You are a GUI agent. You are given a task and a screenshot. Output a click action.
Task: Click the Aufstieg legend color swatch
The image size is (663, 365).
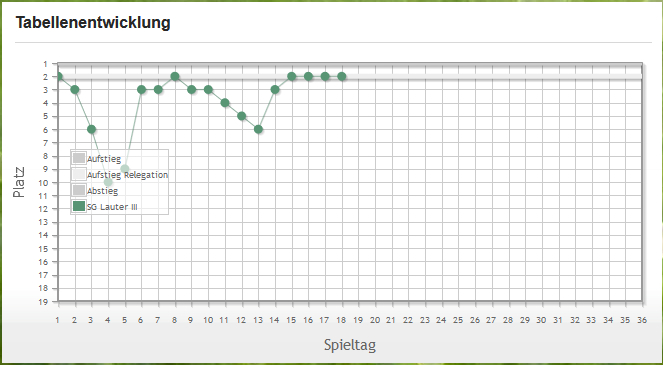coord(79,158)
